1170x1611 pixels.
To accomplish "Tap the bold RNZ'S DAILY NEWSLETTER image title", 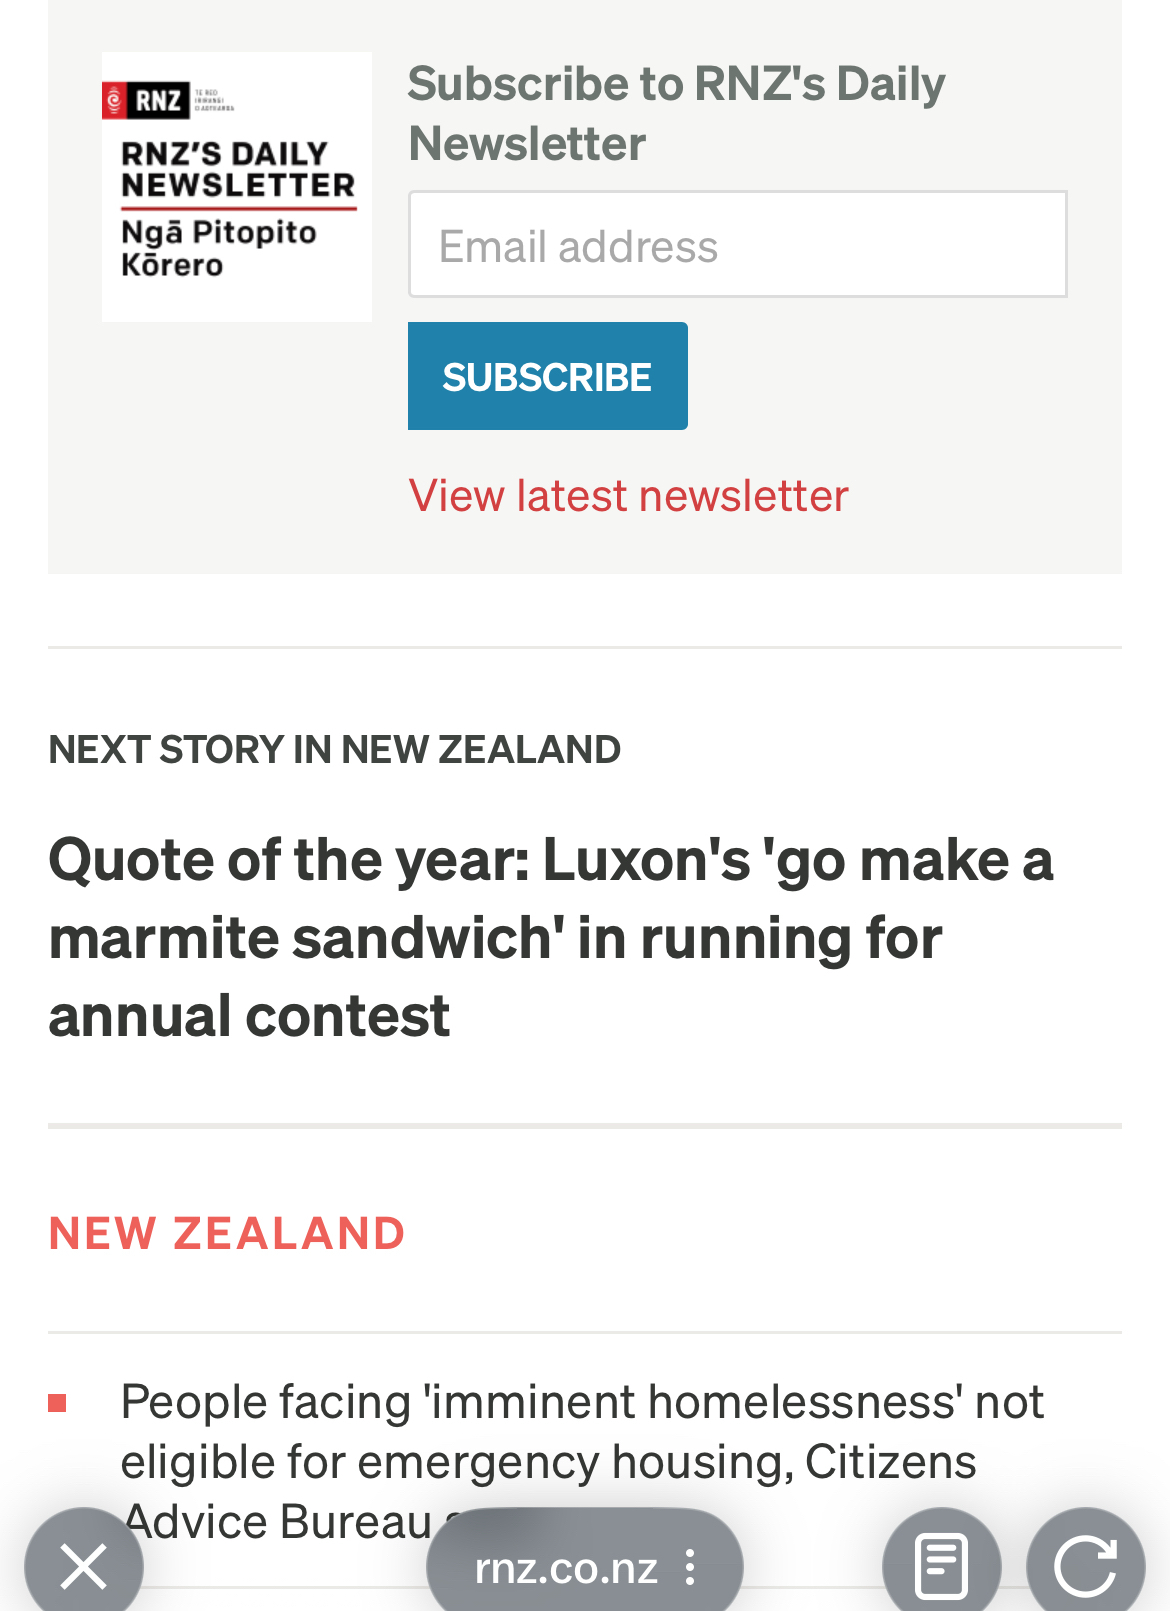I will pos(238,169).
